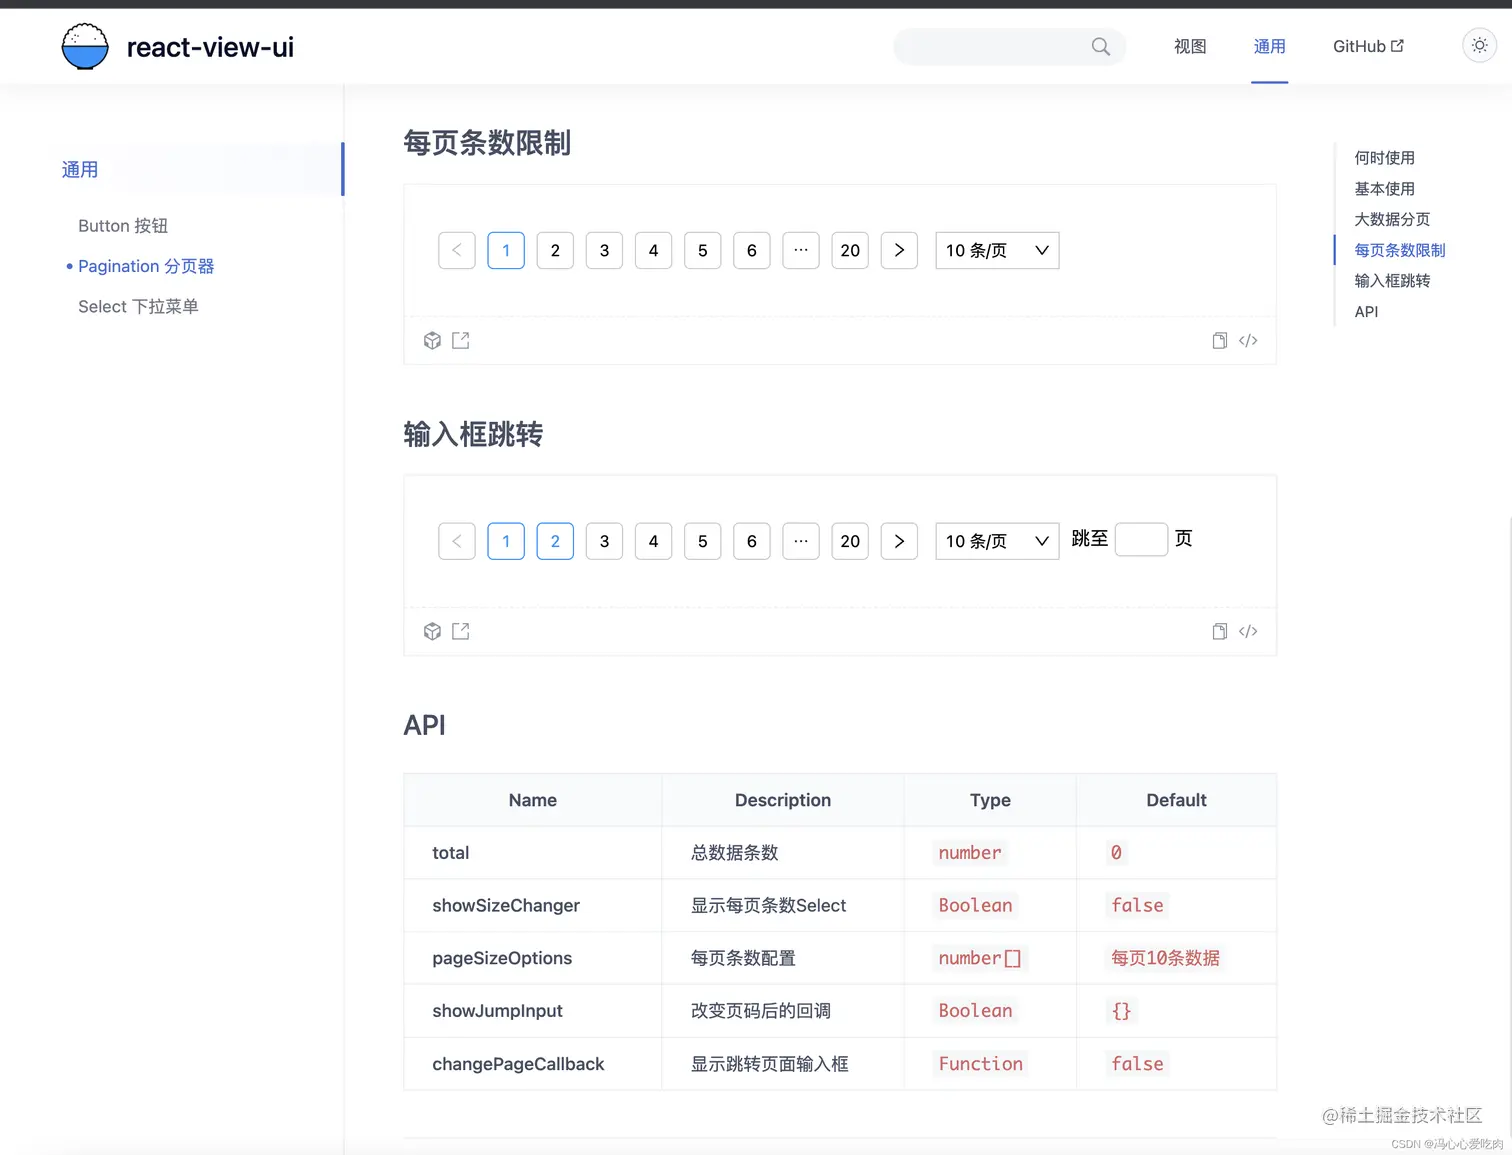Expand hidden pages via ellipsis in pagination
Viewport: 1512px width, 1155px height.
tap(800, 250)
